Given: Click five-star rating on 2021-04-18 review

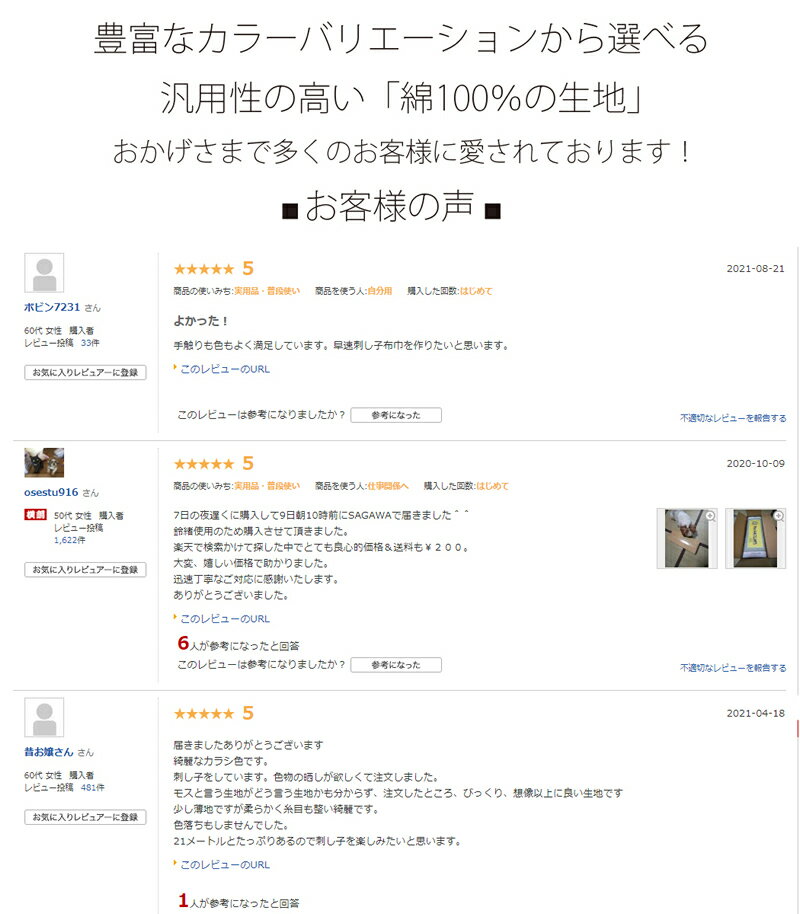Looking at the screenshot, I should (x=204, y=713).
